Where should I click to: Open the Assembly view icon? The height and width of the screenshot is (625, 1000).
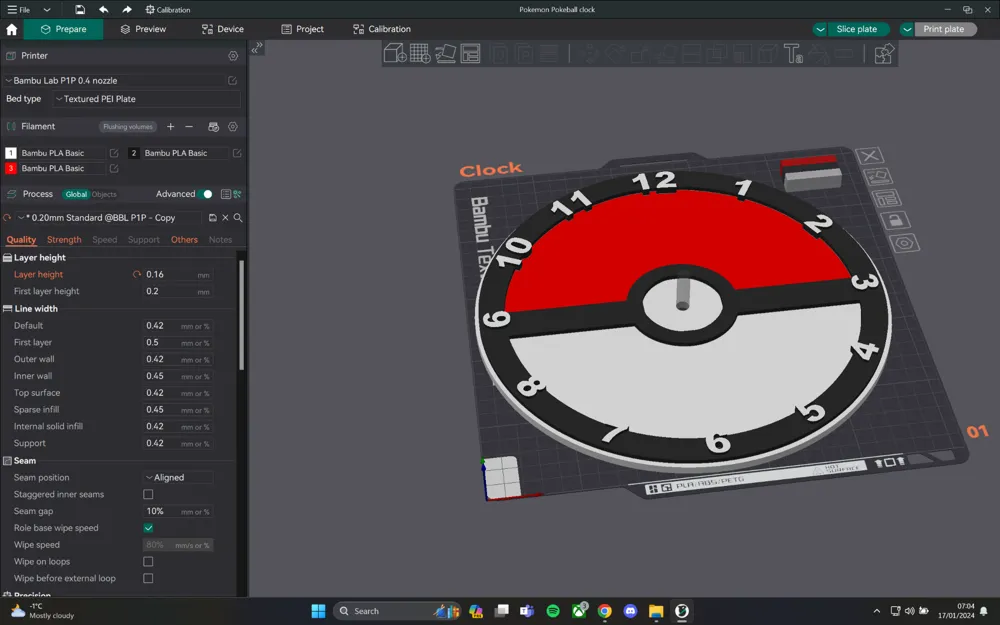884,53
